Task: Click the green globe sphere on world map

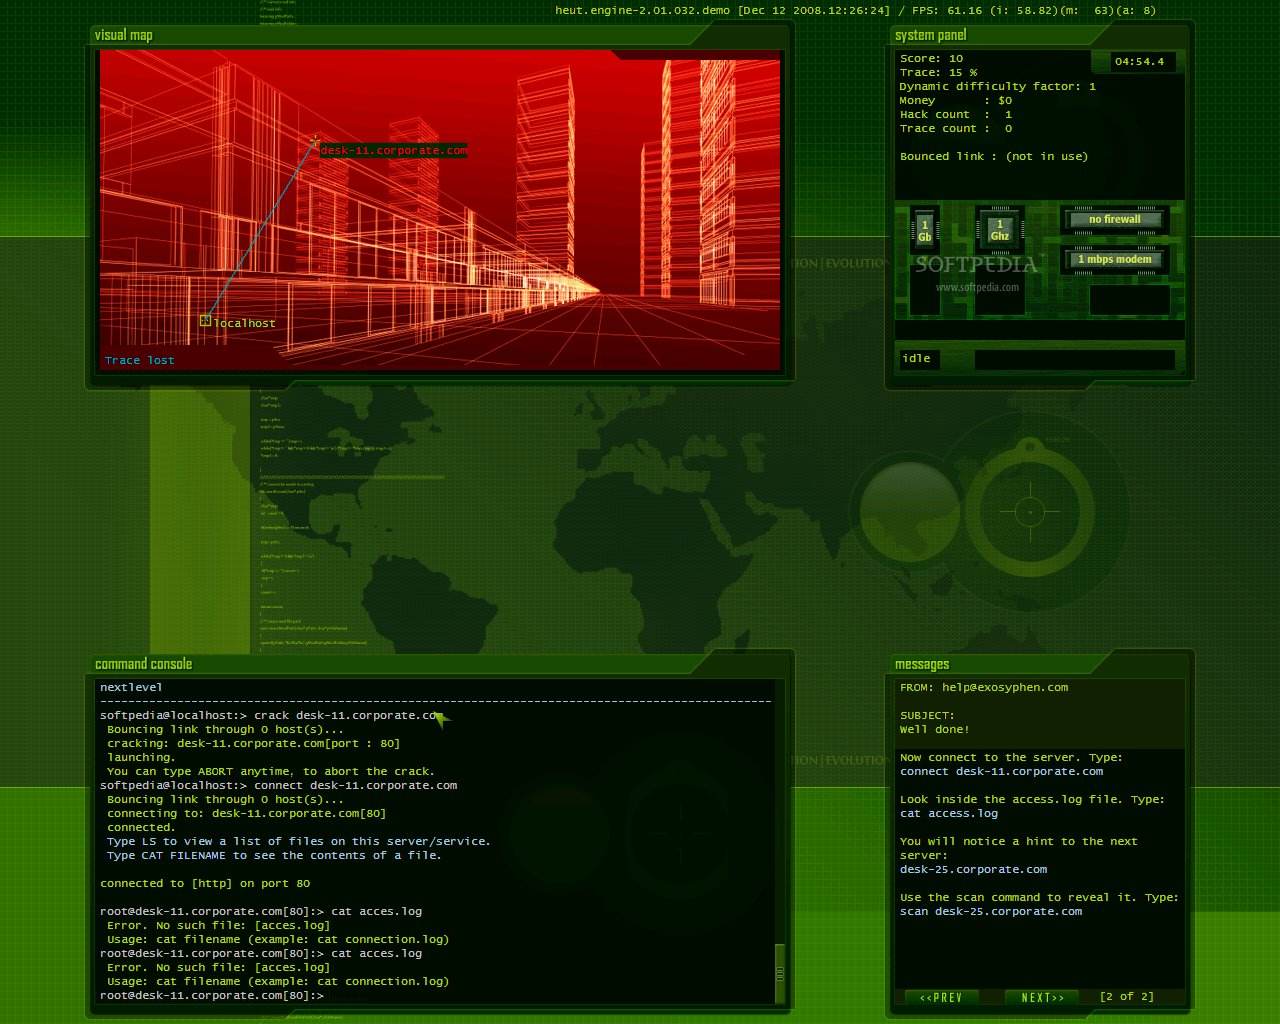Action: point(910,513)
